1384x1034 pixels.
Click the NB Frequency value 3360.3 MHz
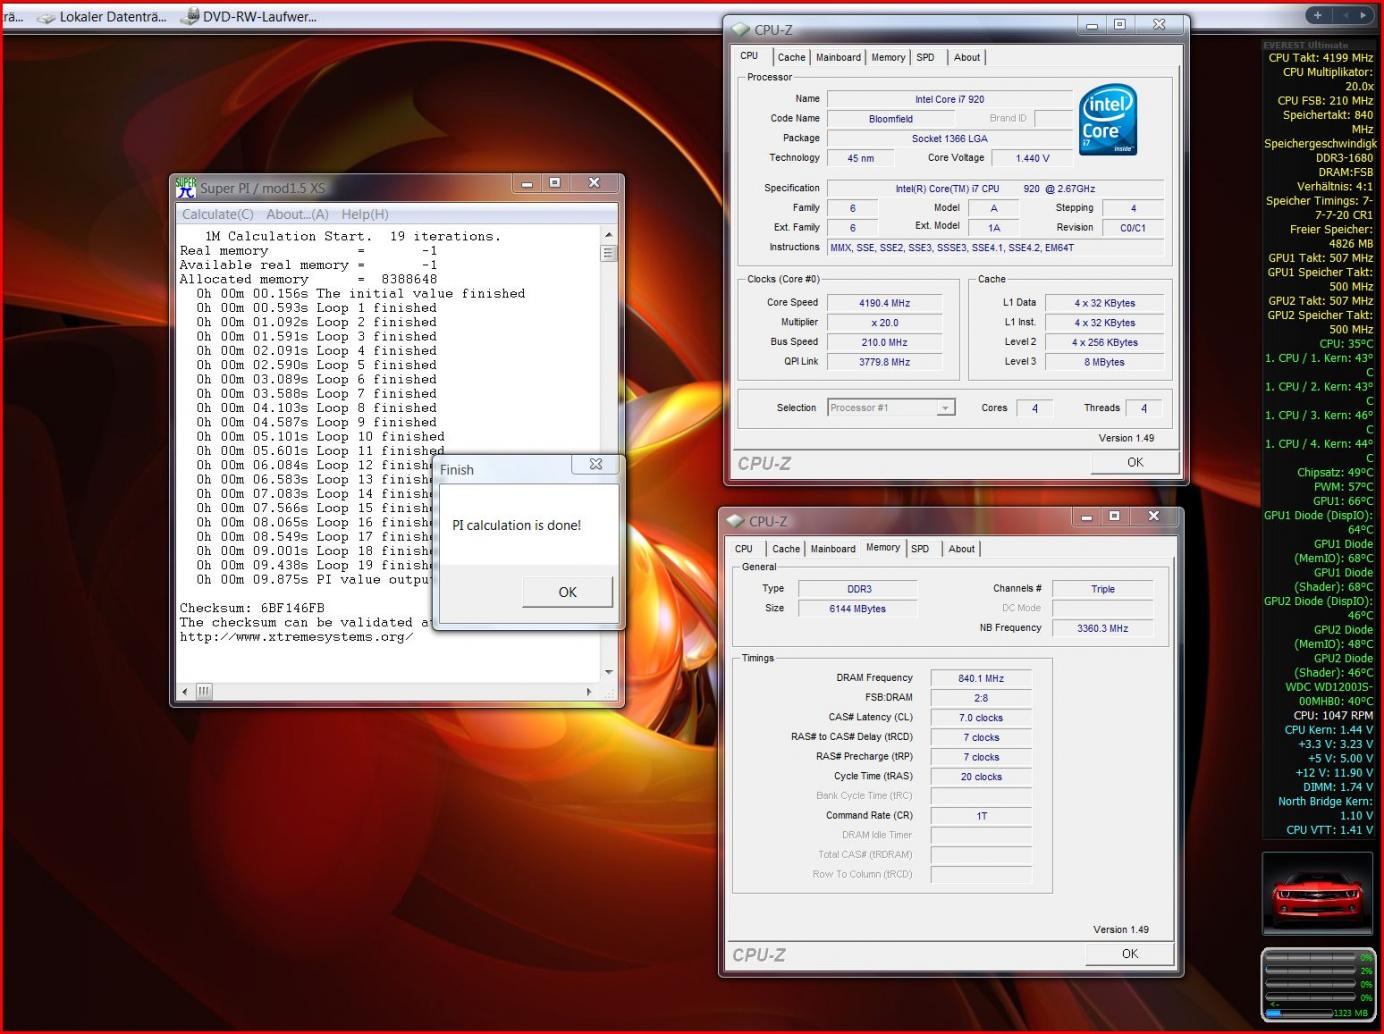tap(1102, 628)
